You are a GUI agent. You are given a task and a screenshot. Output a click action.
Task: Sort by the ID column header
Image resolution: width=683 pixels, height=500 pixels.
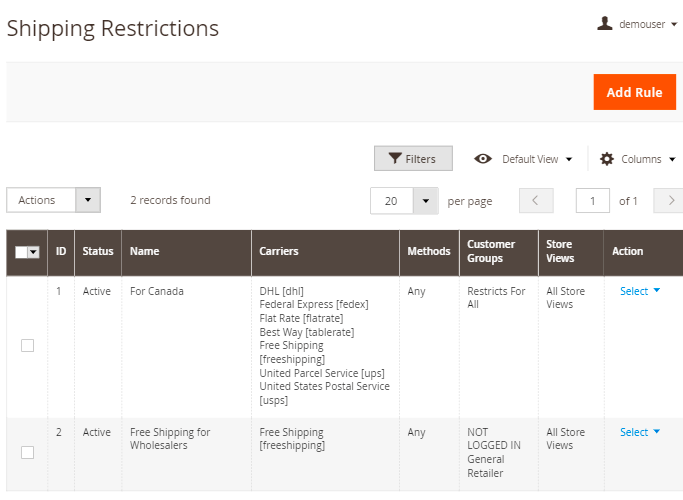[x=61, y=252]
